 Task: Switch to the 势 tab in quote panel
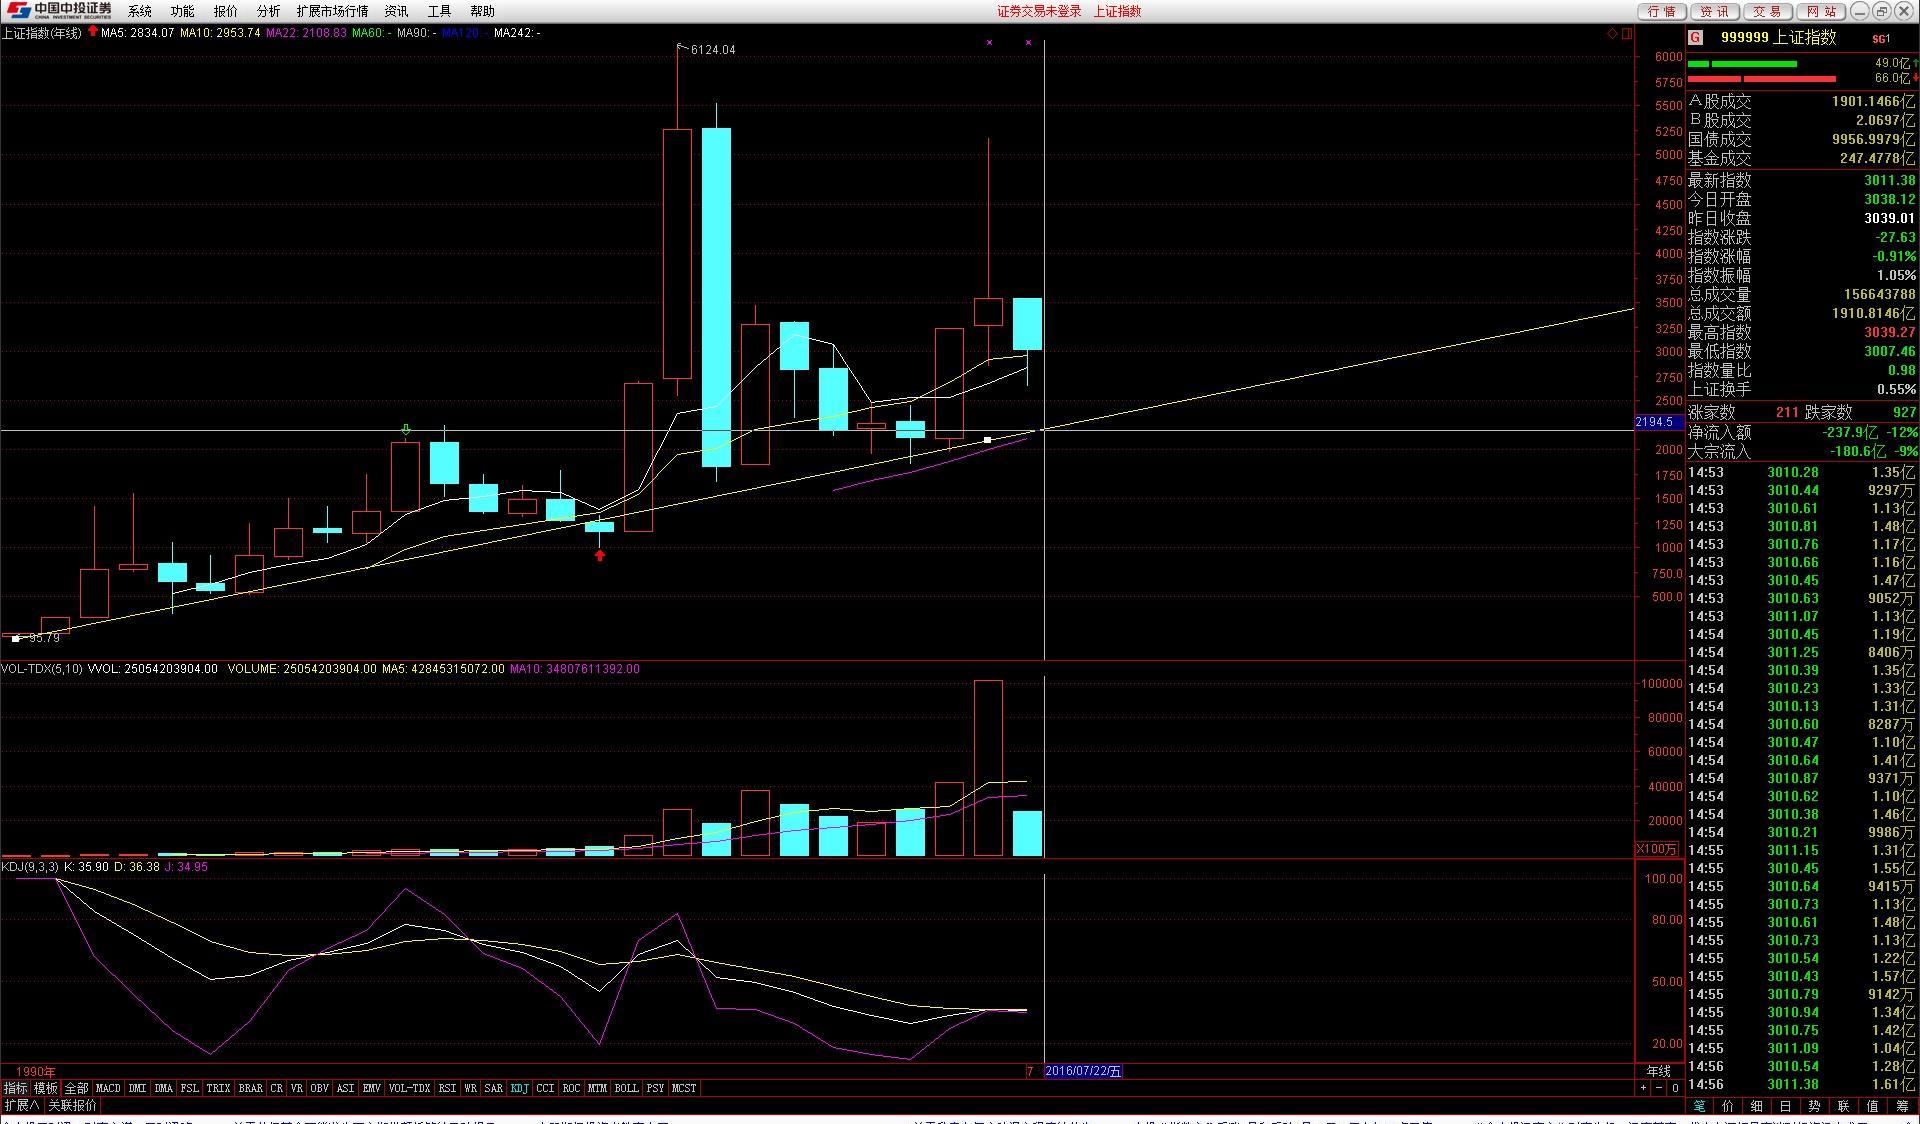click(x=1815, y=1105)
